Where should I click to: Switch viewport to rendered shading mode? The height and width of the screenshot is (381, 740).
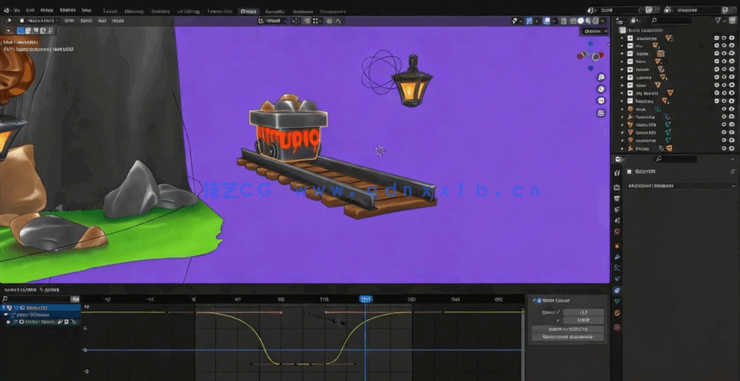tap(596, 21)
